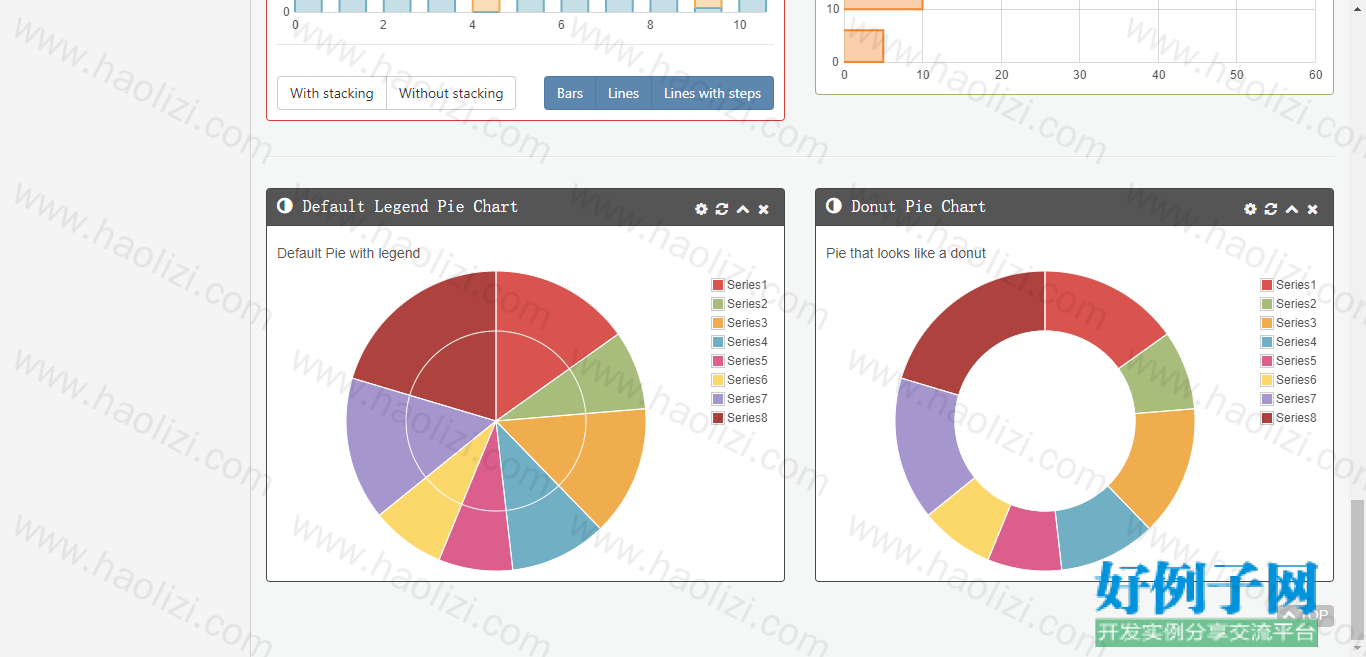The image size is (1366, 657).
Task: Click Series1 label in donut legend
Action: [1296, 285]
